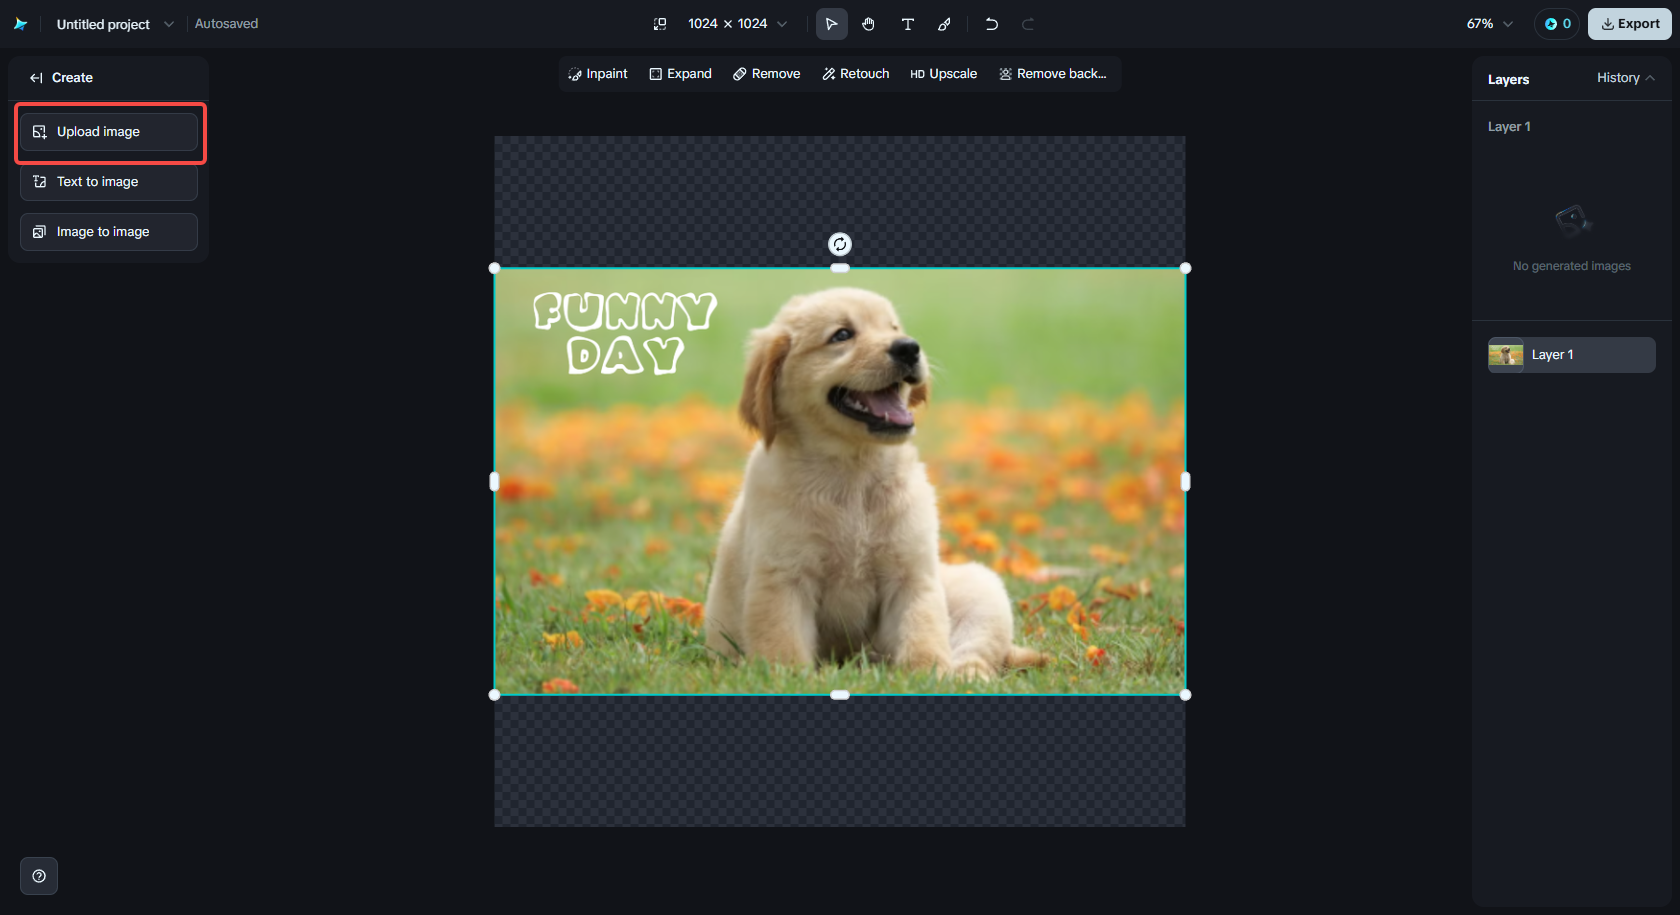Redo the last action
Screen dimensions: 1680x915
(x=1028, y=24)
